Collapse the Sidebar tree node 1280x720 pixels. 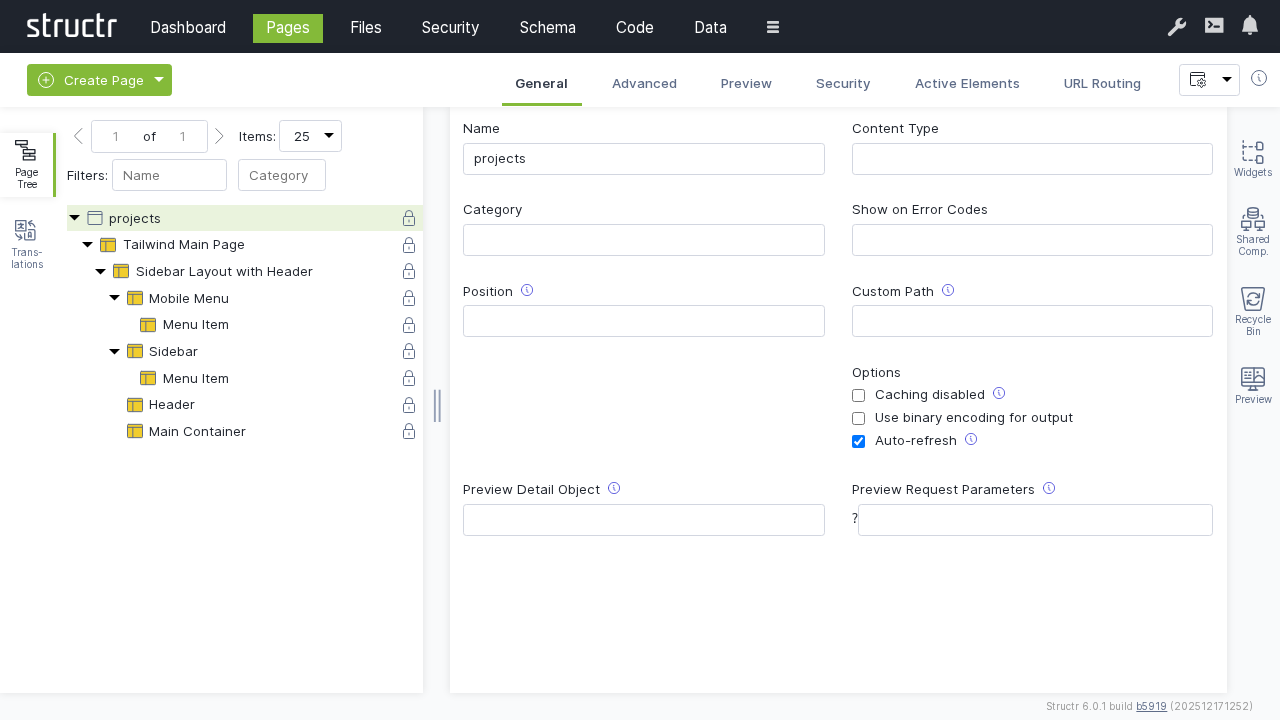[x=114, y=352]
